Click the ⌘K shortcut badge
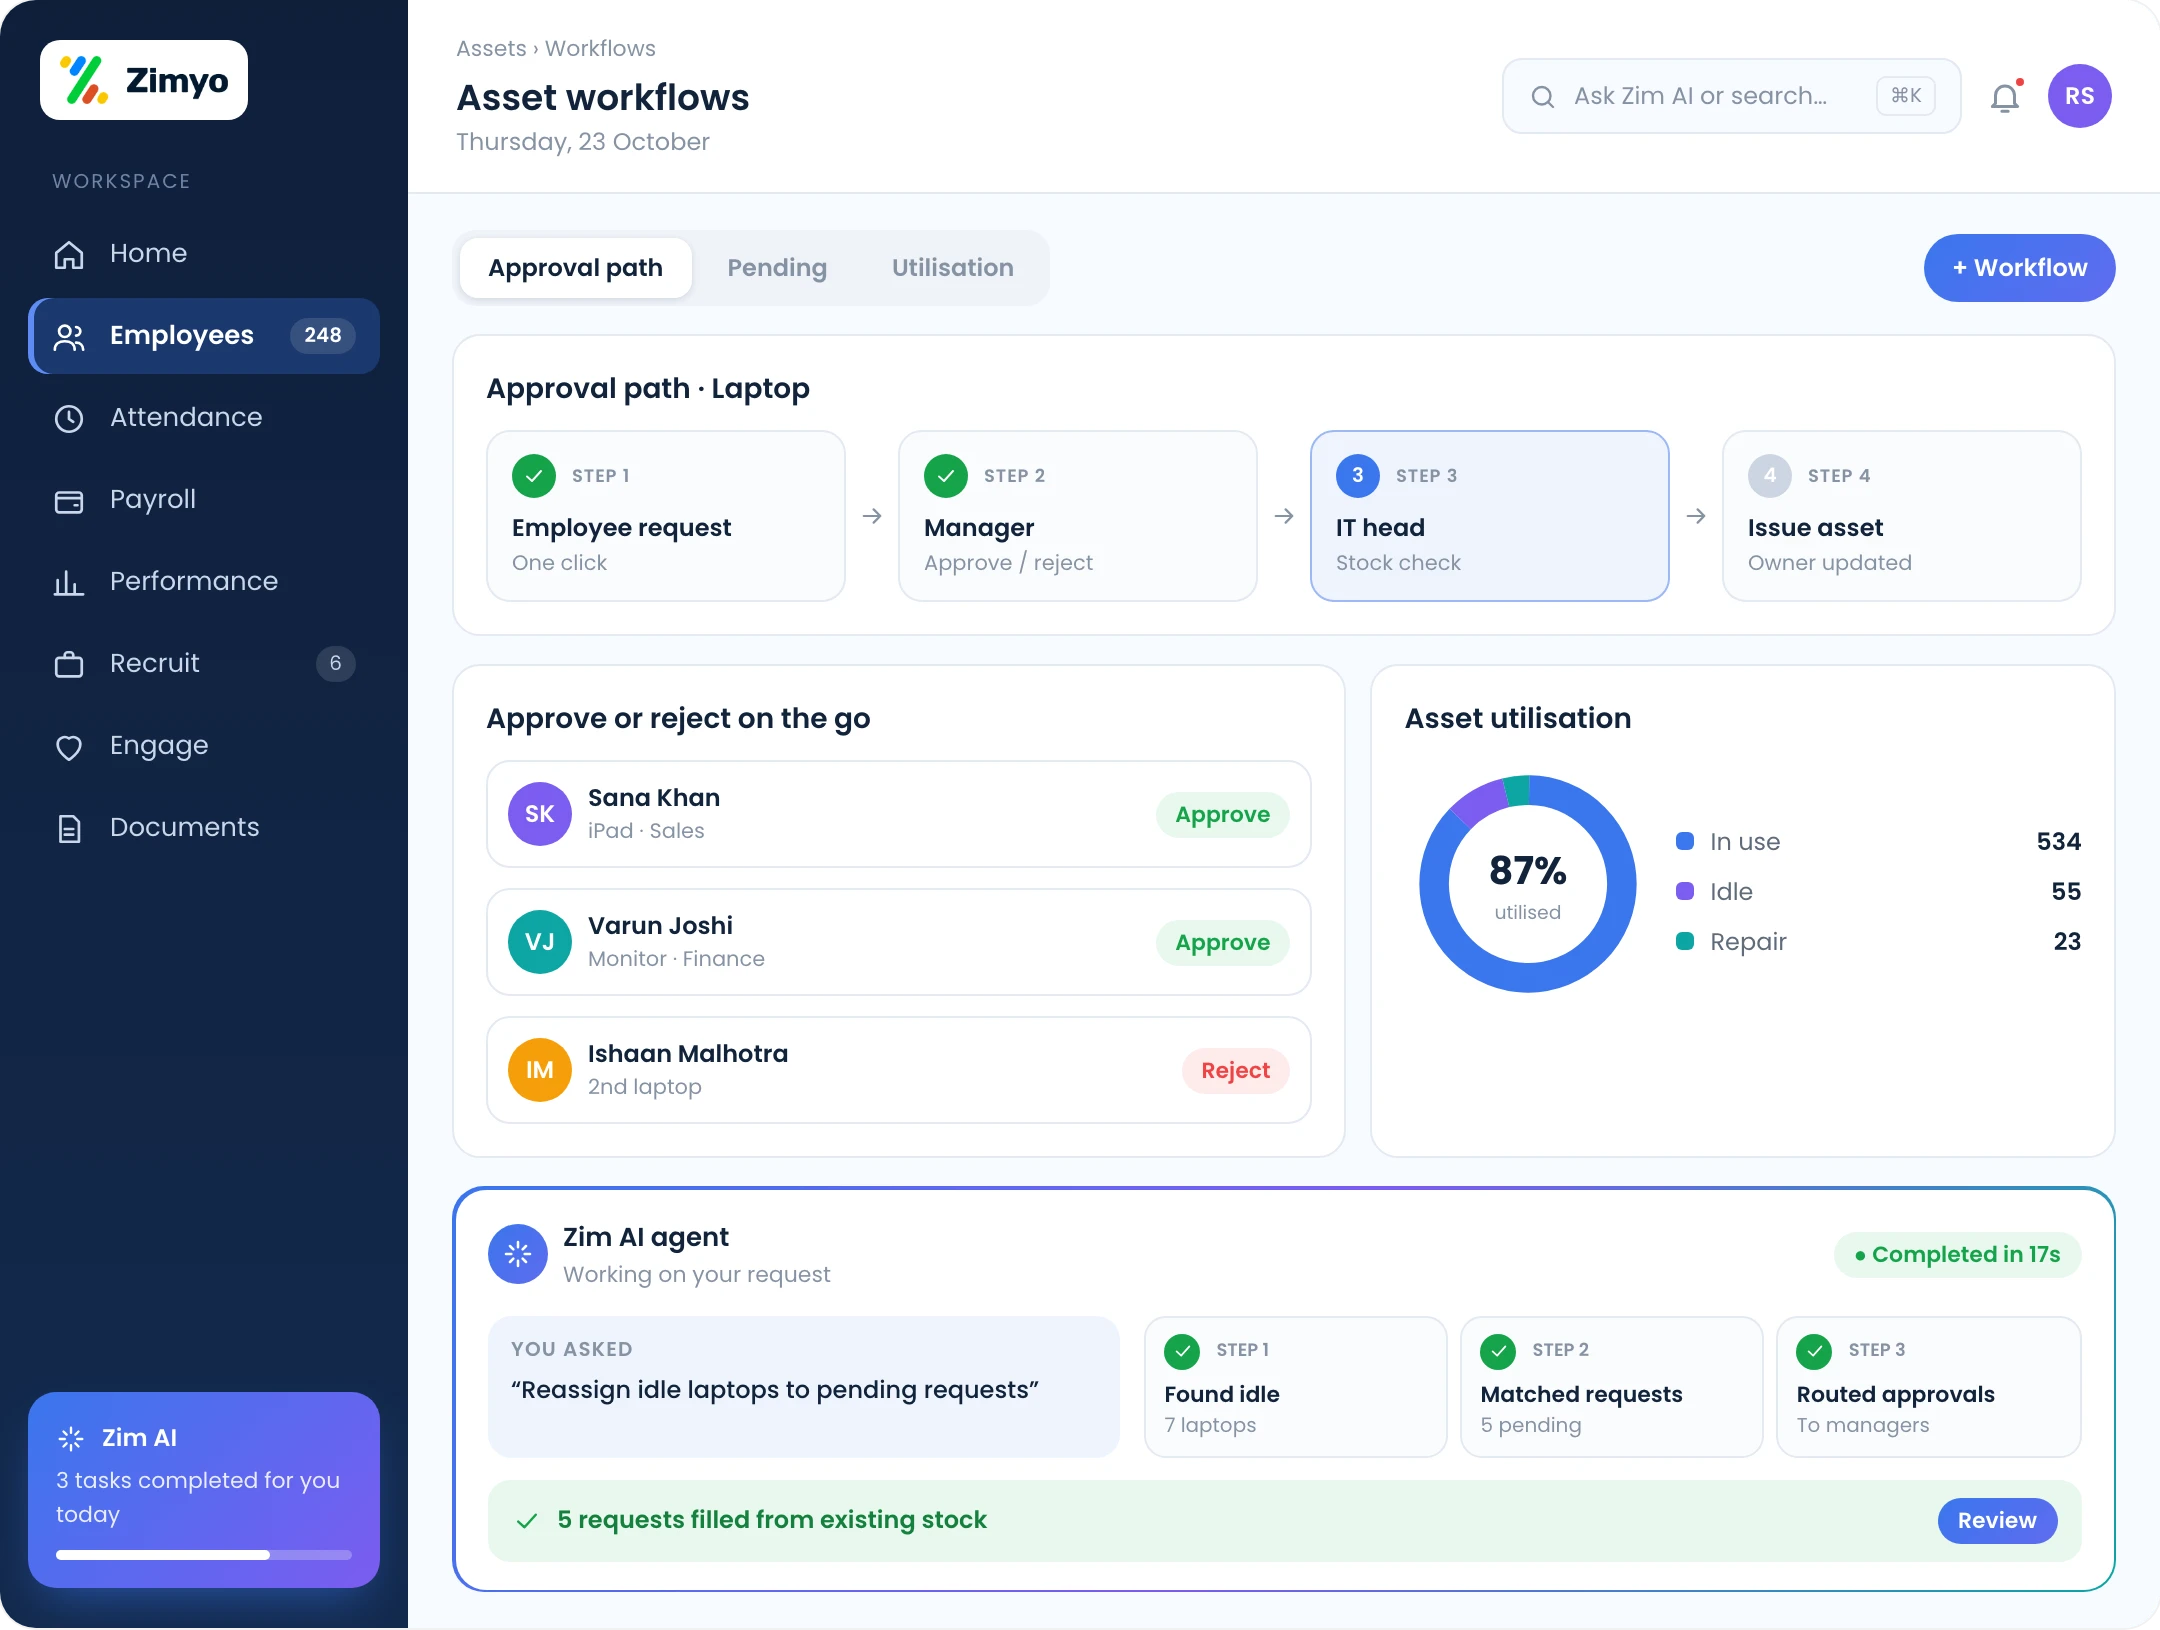The width and height of the screenshot is (2160, 1630). pyautogui.click(x=1906, y=96)
